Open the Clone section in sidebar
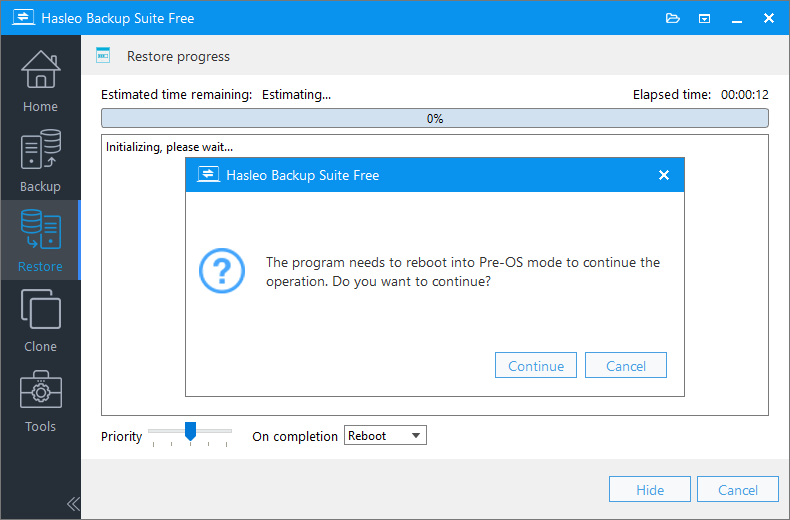The width and height of the screenshot is (790, 520). [x=40, y=320]
